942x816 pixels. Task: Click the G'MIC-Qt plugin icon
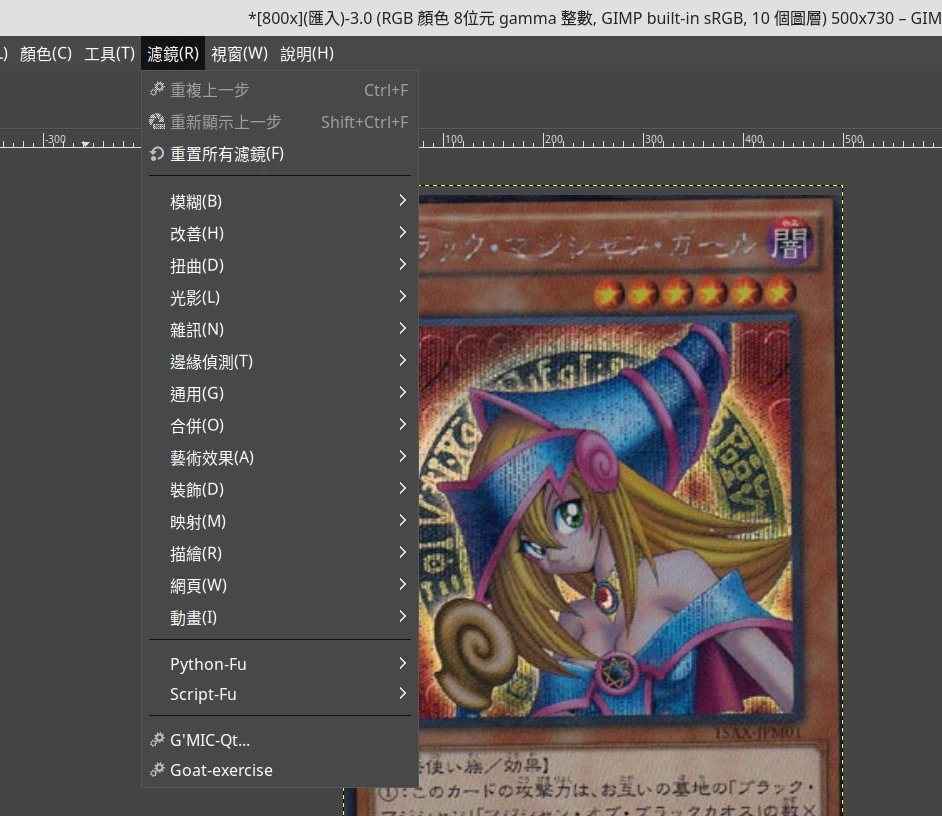156,740
